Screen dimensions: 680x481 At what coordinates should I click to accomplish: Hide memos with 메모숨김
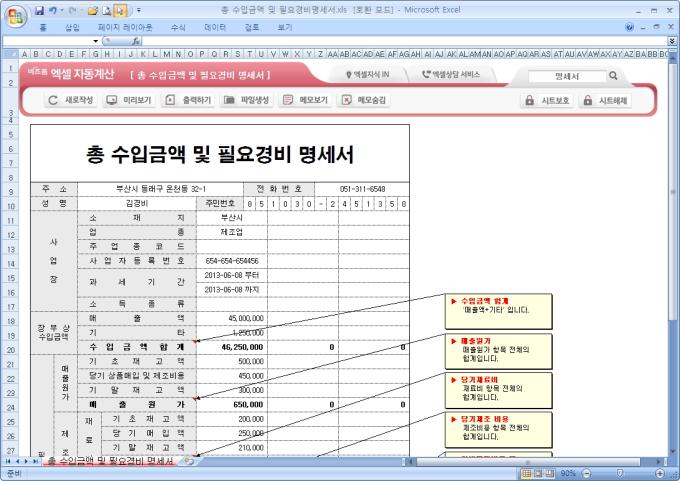coord(364,100)
